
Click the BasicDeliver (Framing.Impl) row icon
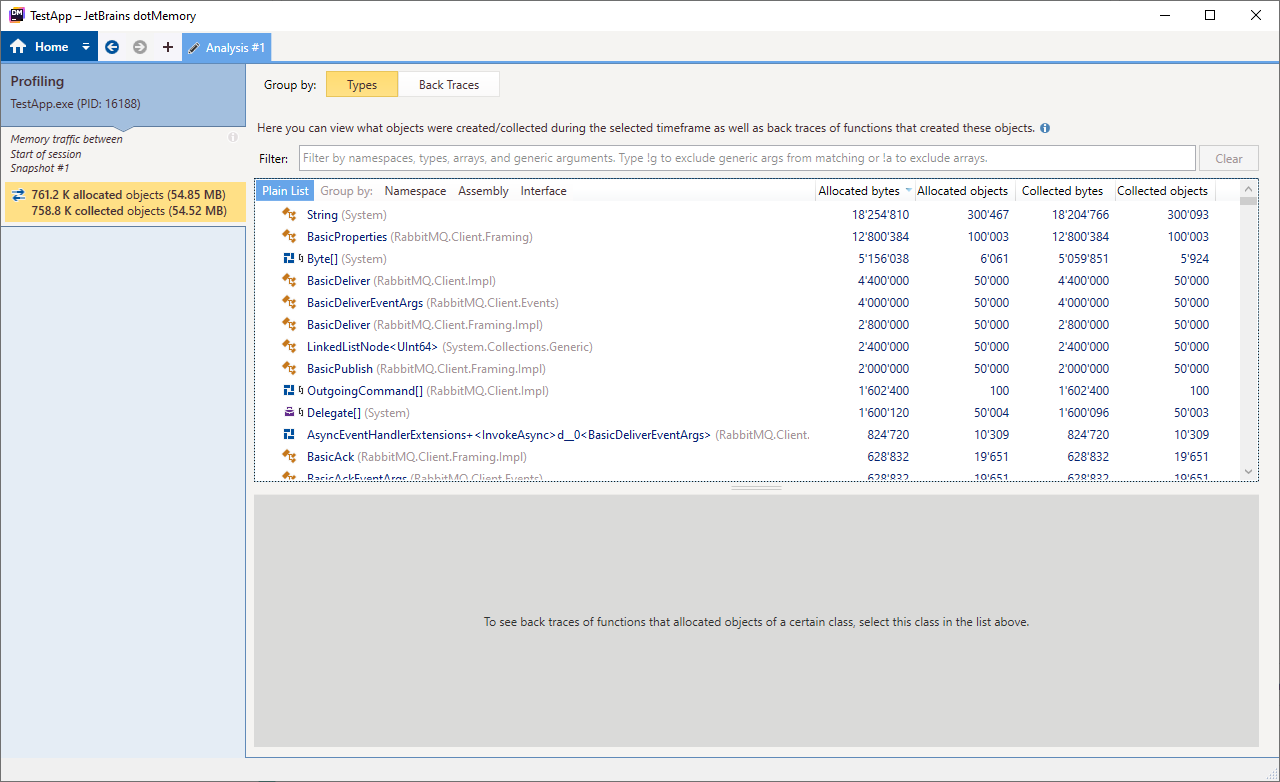click(289, 325)
